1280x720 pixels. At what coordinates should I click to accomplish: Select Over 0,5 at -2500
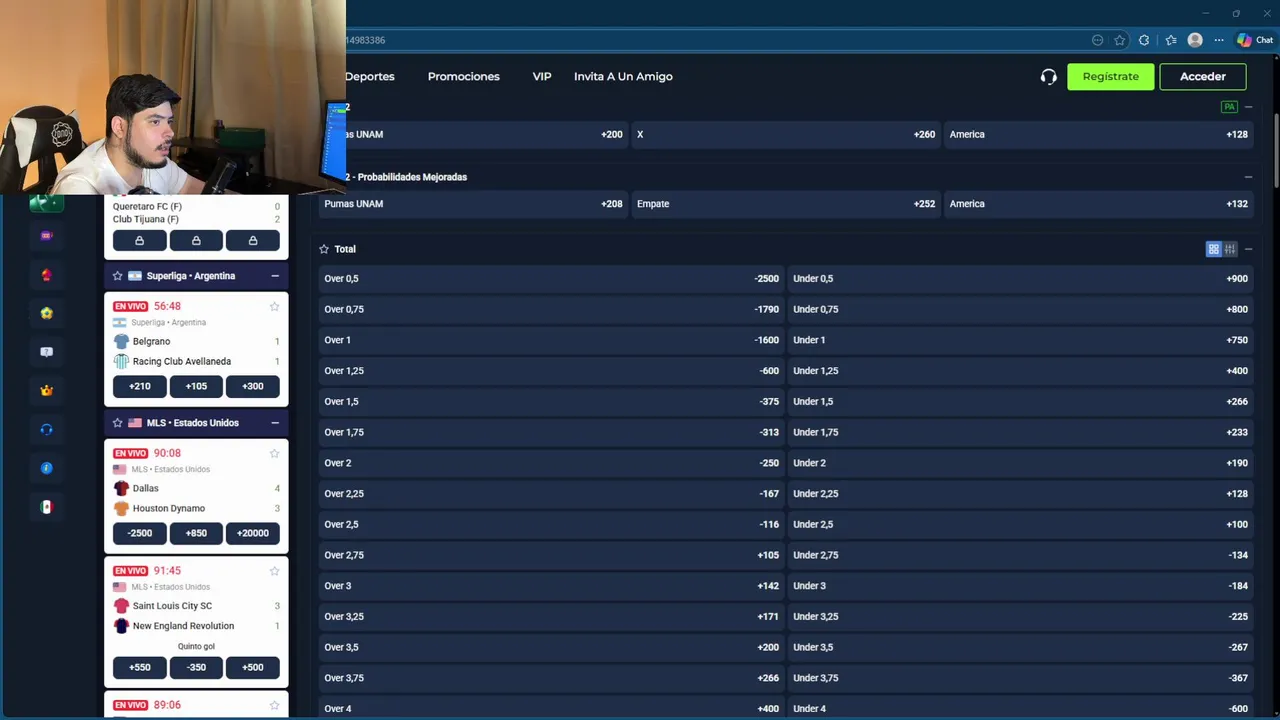[x=551, y=279]
